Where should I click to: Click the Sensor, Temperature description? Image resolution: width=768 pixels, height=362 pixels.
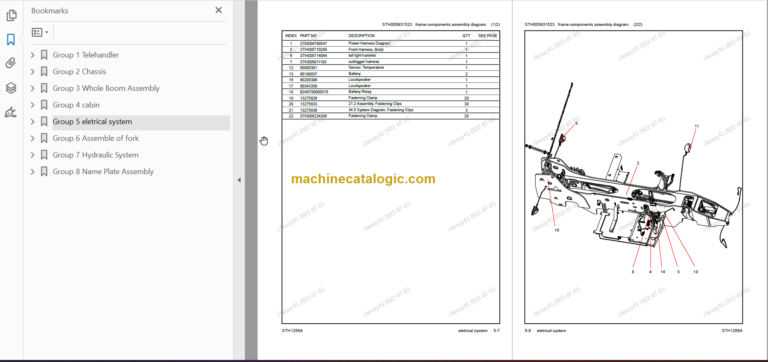[x=366, y=67]
